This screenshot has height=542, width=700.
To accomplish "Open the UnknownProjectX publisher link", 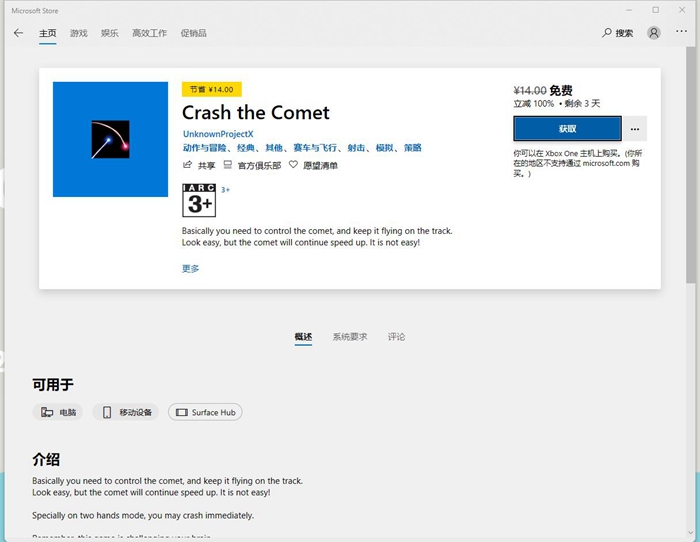I will coord(218,134).
